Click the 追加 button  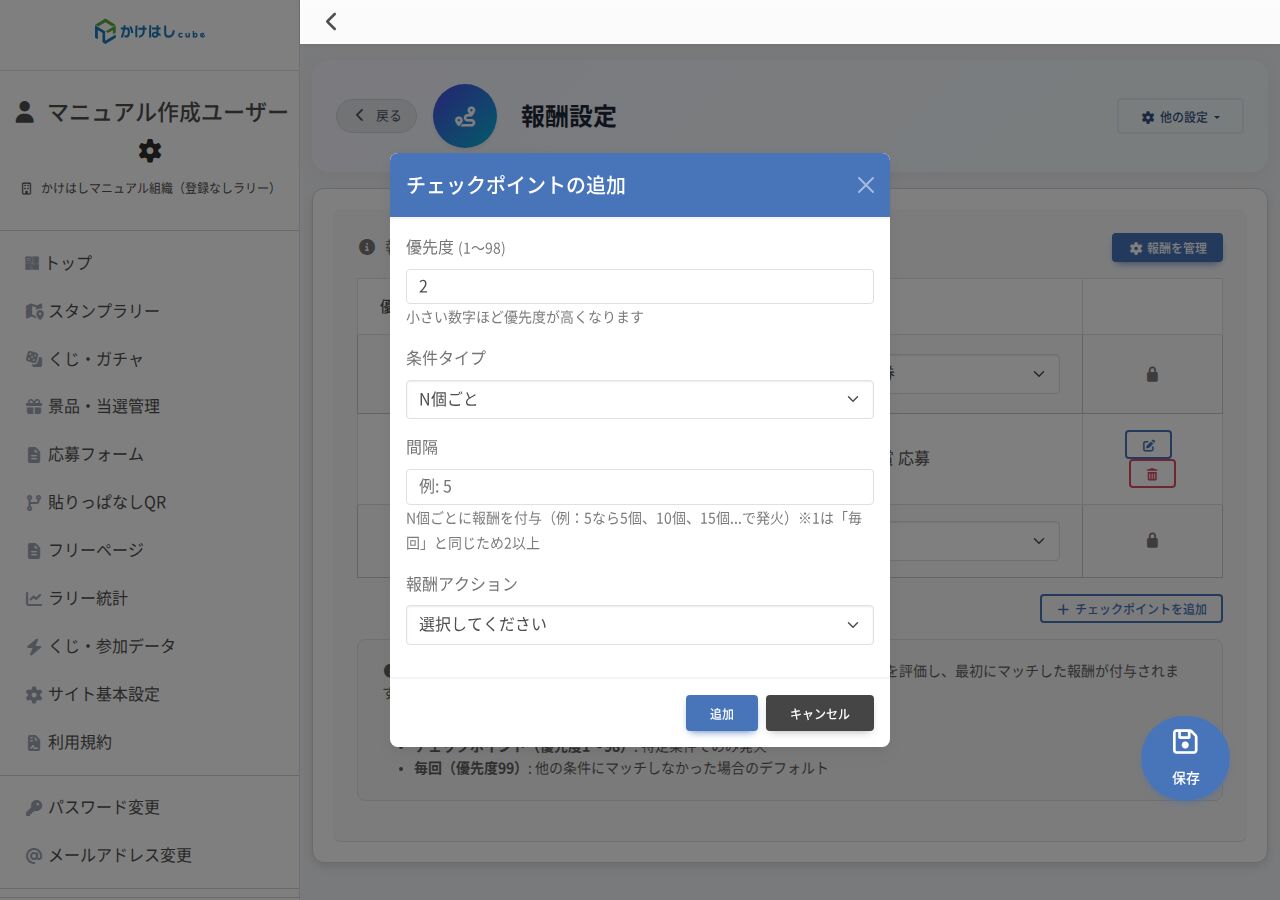pyautogui.click(x=722, y=713)
